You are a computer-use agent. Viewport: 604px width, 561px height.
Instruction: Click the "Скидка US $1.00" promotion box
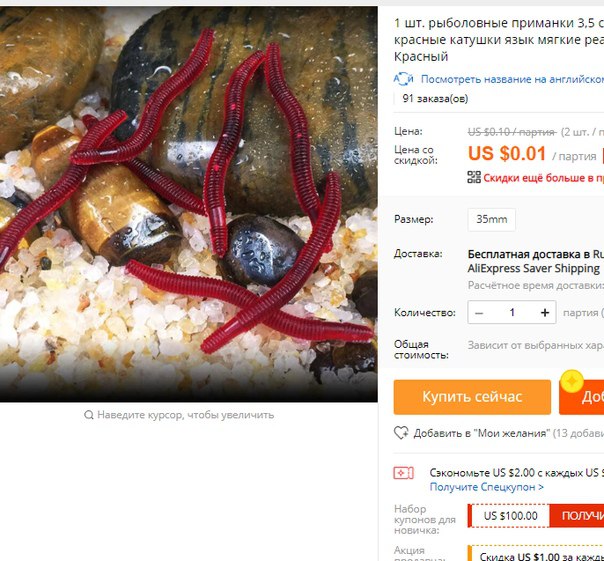click(536, 553)
